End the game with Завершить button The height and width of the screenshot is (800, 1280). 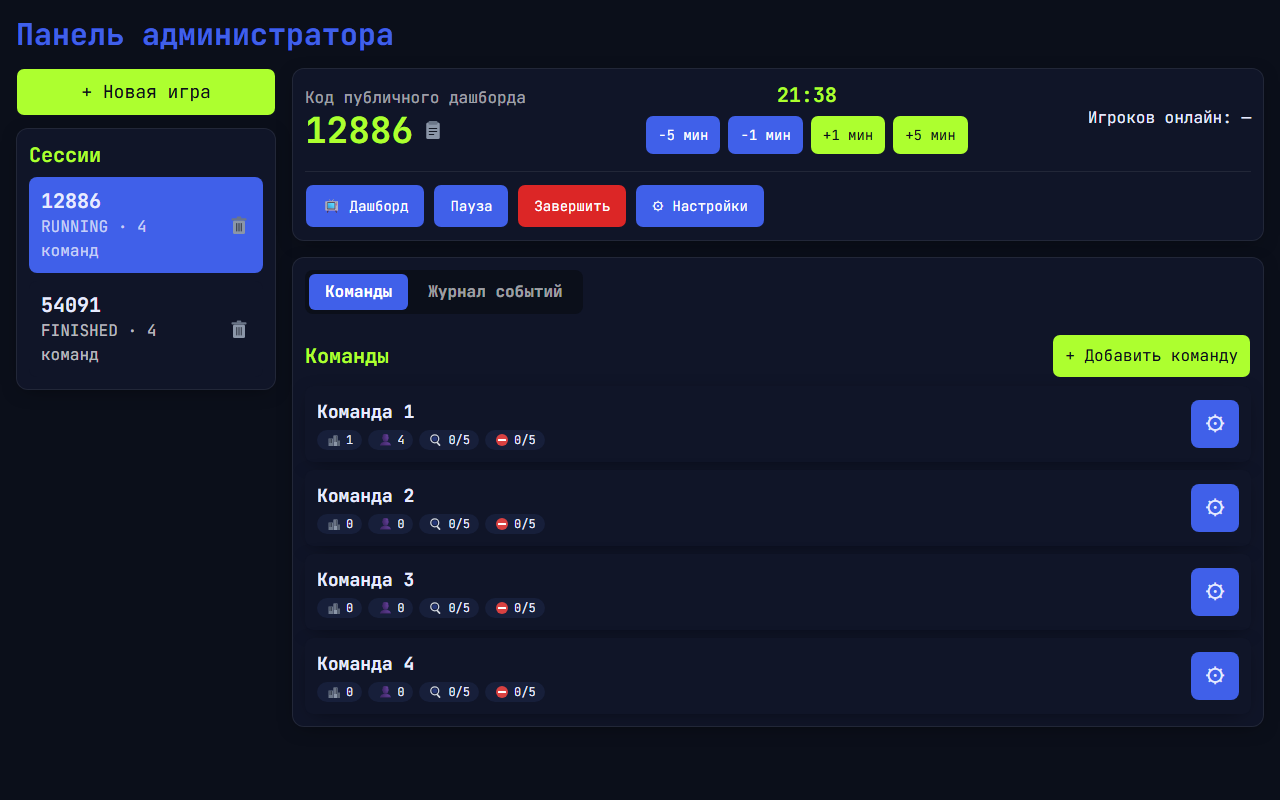tap(572, 206)
